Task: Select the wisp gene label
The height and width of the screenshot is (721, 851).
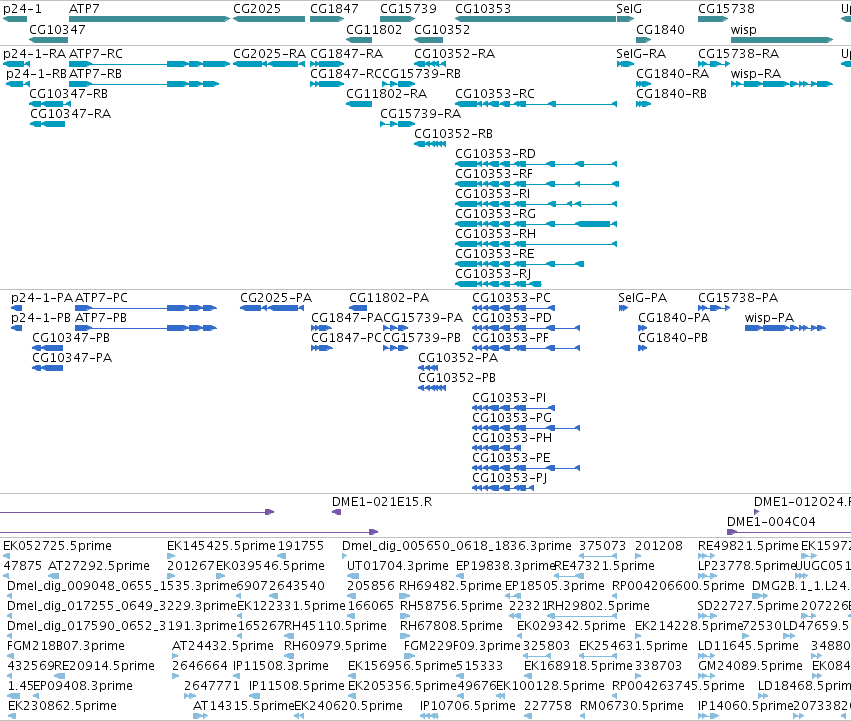Action: [x=744, y=30]
